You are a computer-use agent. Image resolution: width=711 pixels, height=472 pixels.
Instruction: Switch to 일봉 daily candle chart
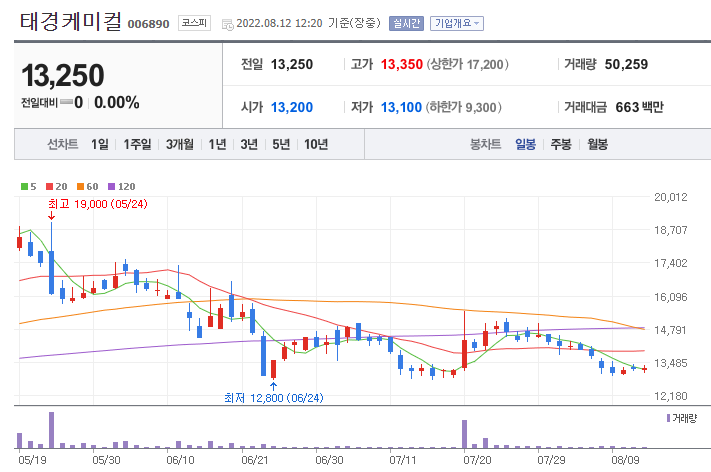click(x=525, y=144)
